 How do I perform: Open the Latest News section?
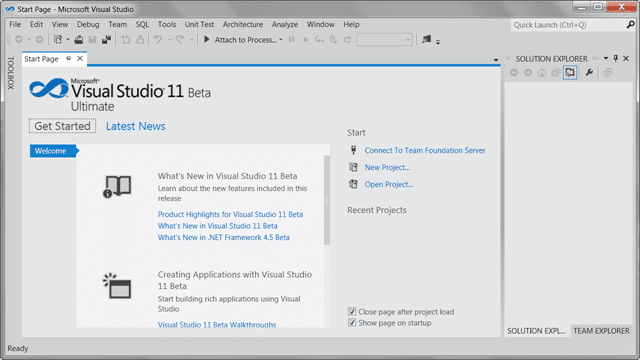[136, 126]
